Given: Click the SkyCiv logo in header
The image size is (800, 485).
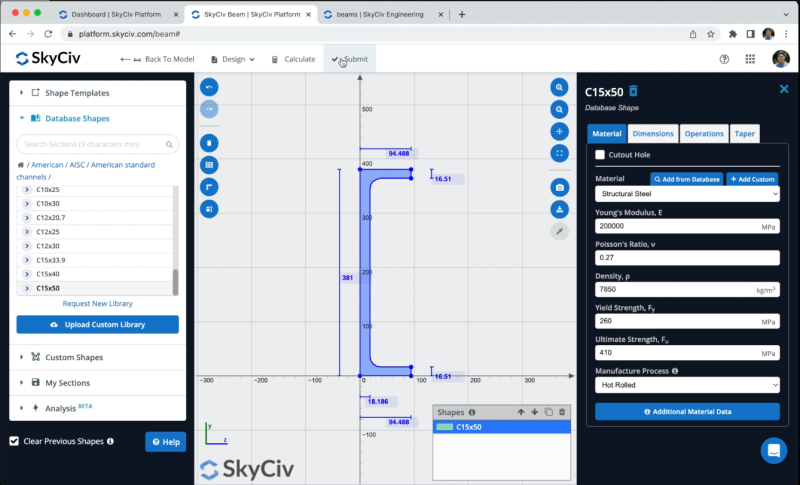Looking at the screenshot, I should pyautogui.click(x=48, y=59).
